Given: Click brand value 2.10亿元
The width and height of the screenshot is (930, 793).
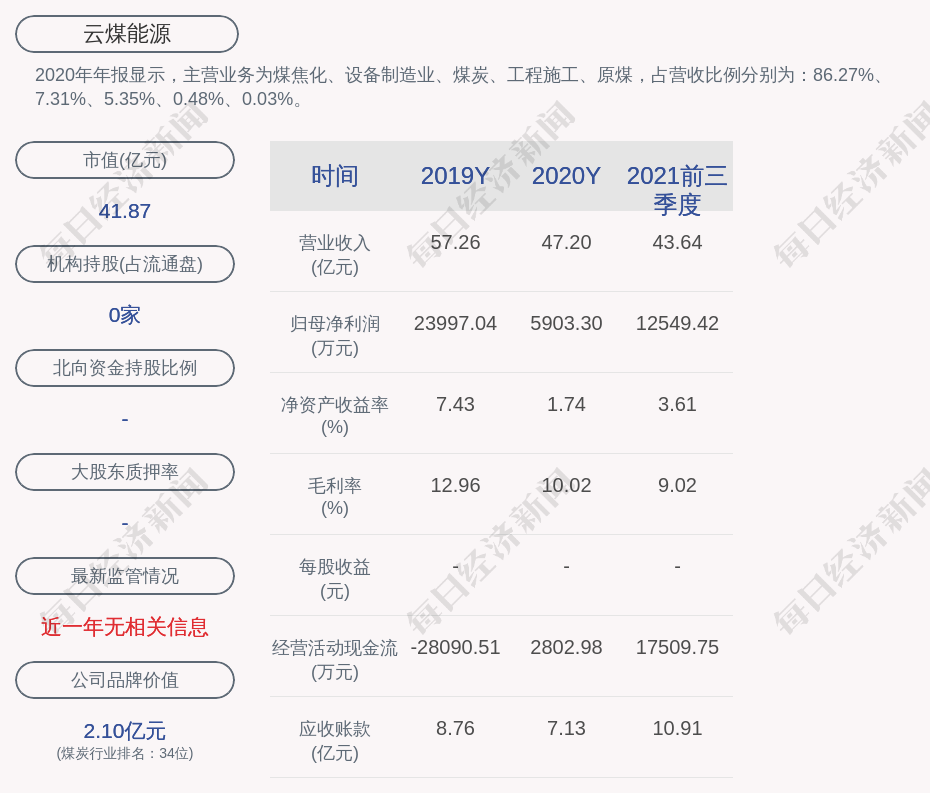Looking at the screenshot, I should (x=125, y=731).
